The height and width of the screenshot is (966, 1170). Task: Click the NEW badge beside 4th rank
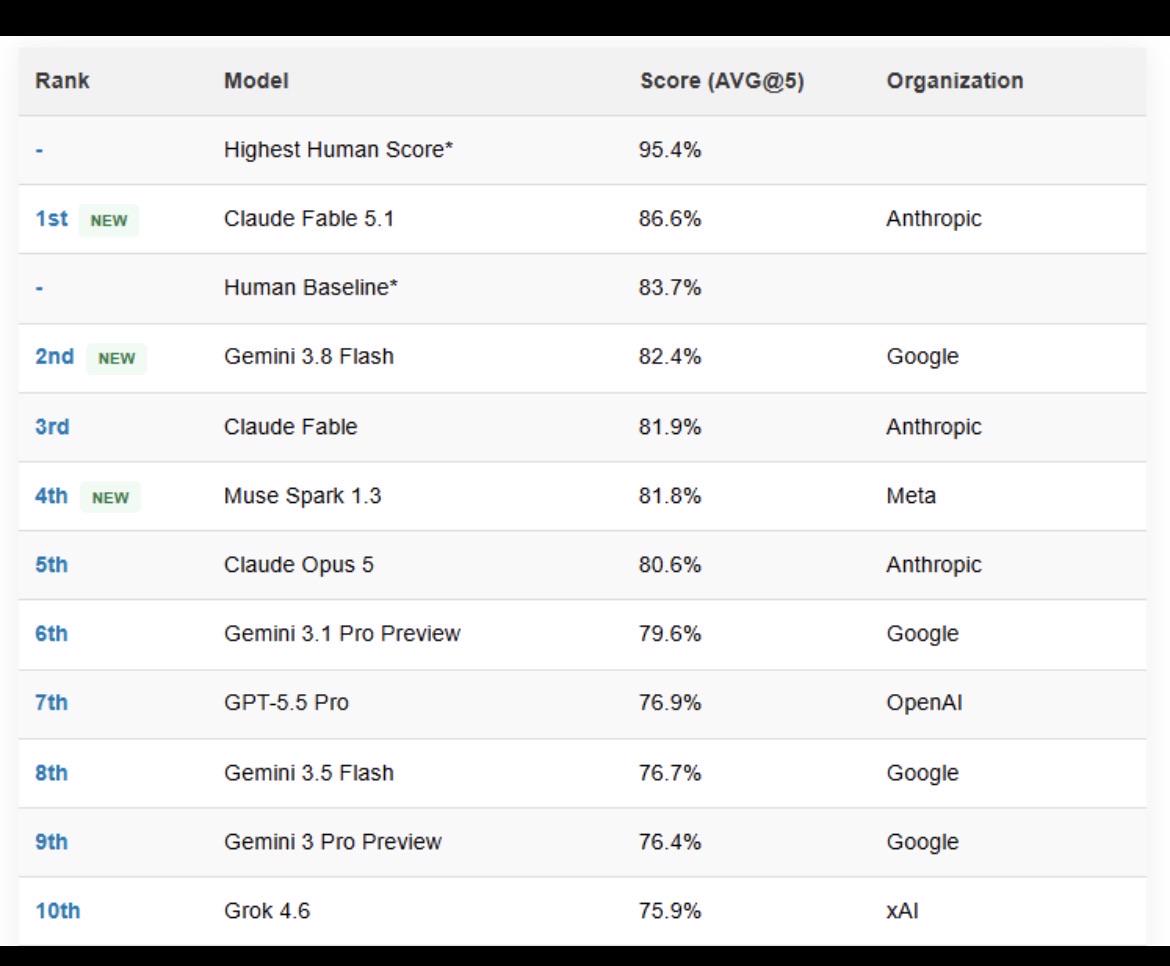coord(110,498)
